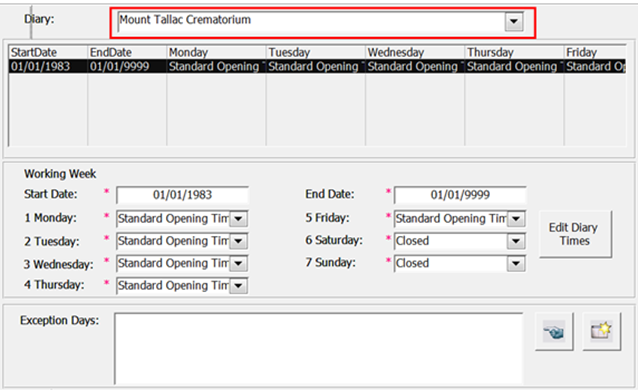Click the Working Week heading

click(x=60, y=174)
